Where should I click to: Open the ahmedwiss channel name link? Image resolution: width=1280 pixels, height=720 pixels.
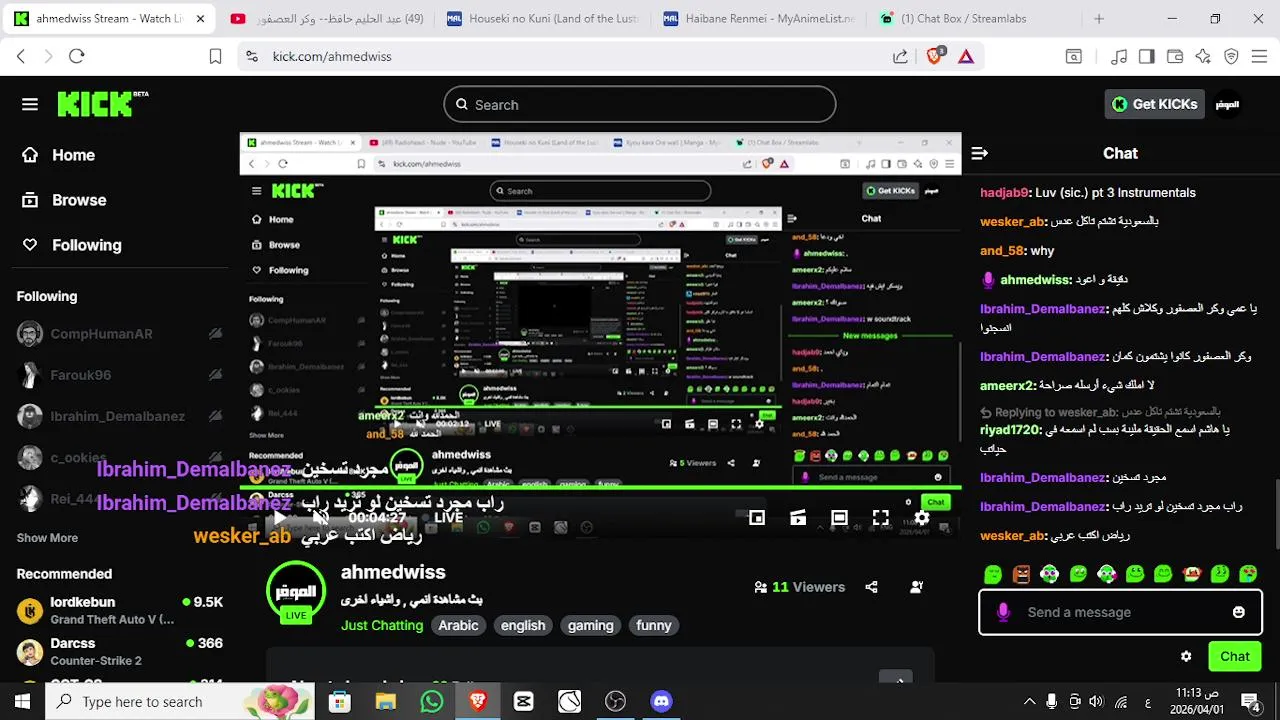tap(393, 572)
